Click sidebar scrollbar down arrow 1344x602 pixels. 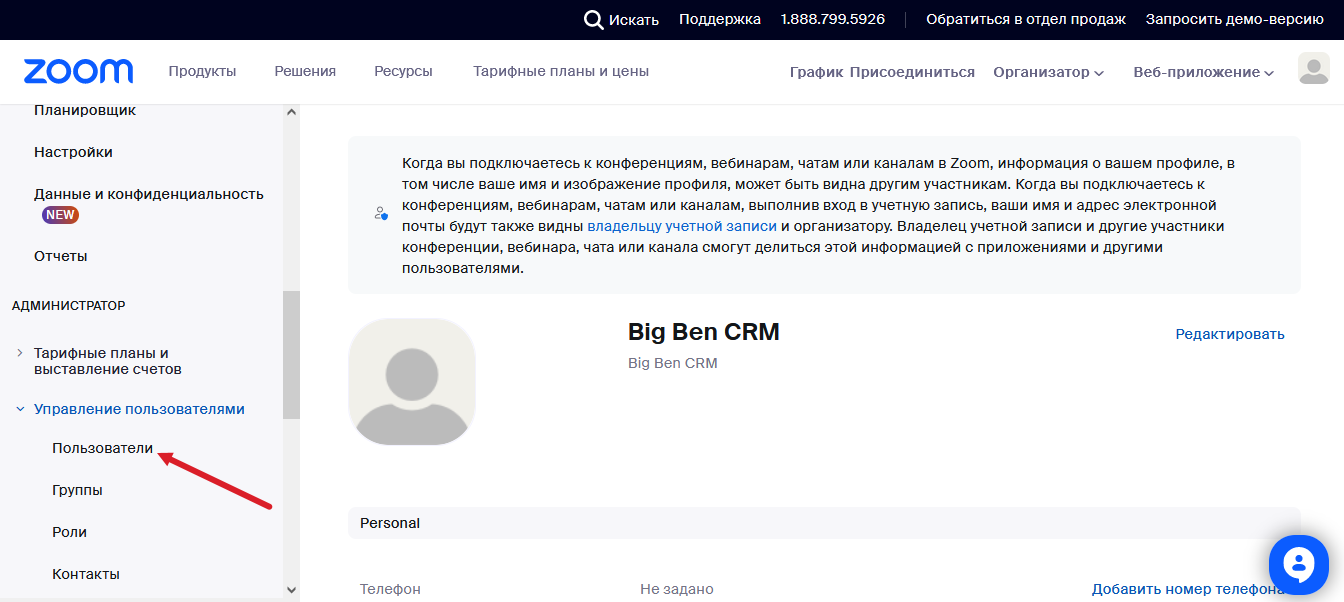[x=291, y=590]
